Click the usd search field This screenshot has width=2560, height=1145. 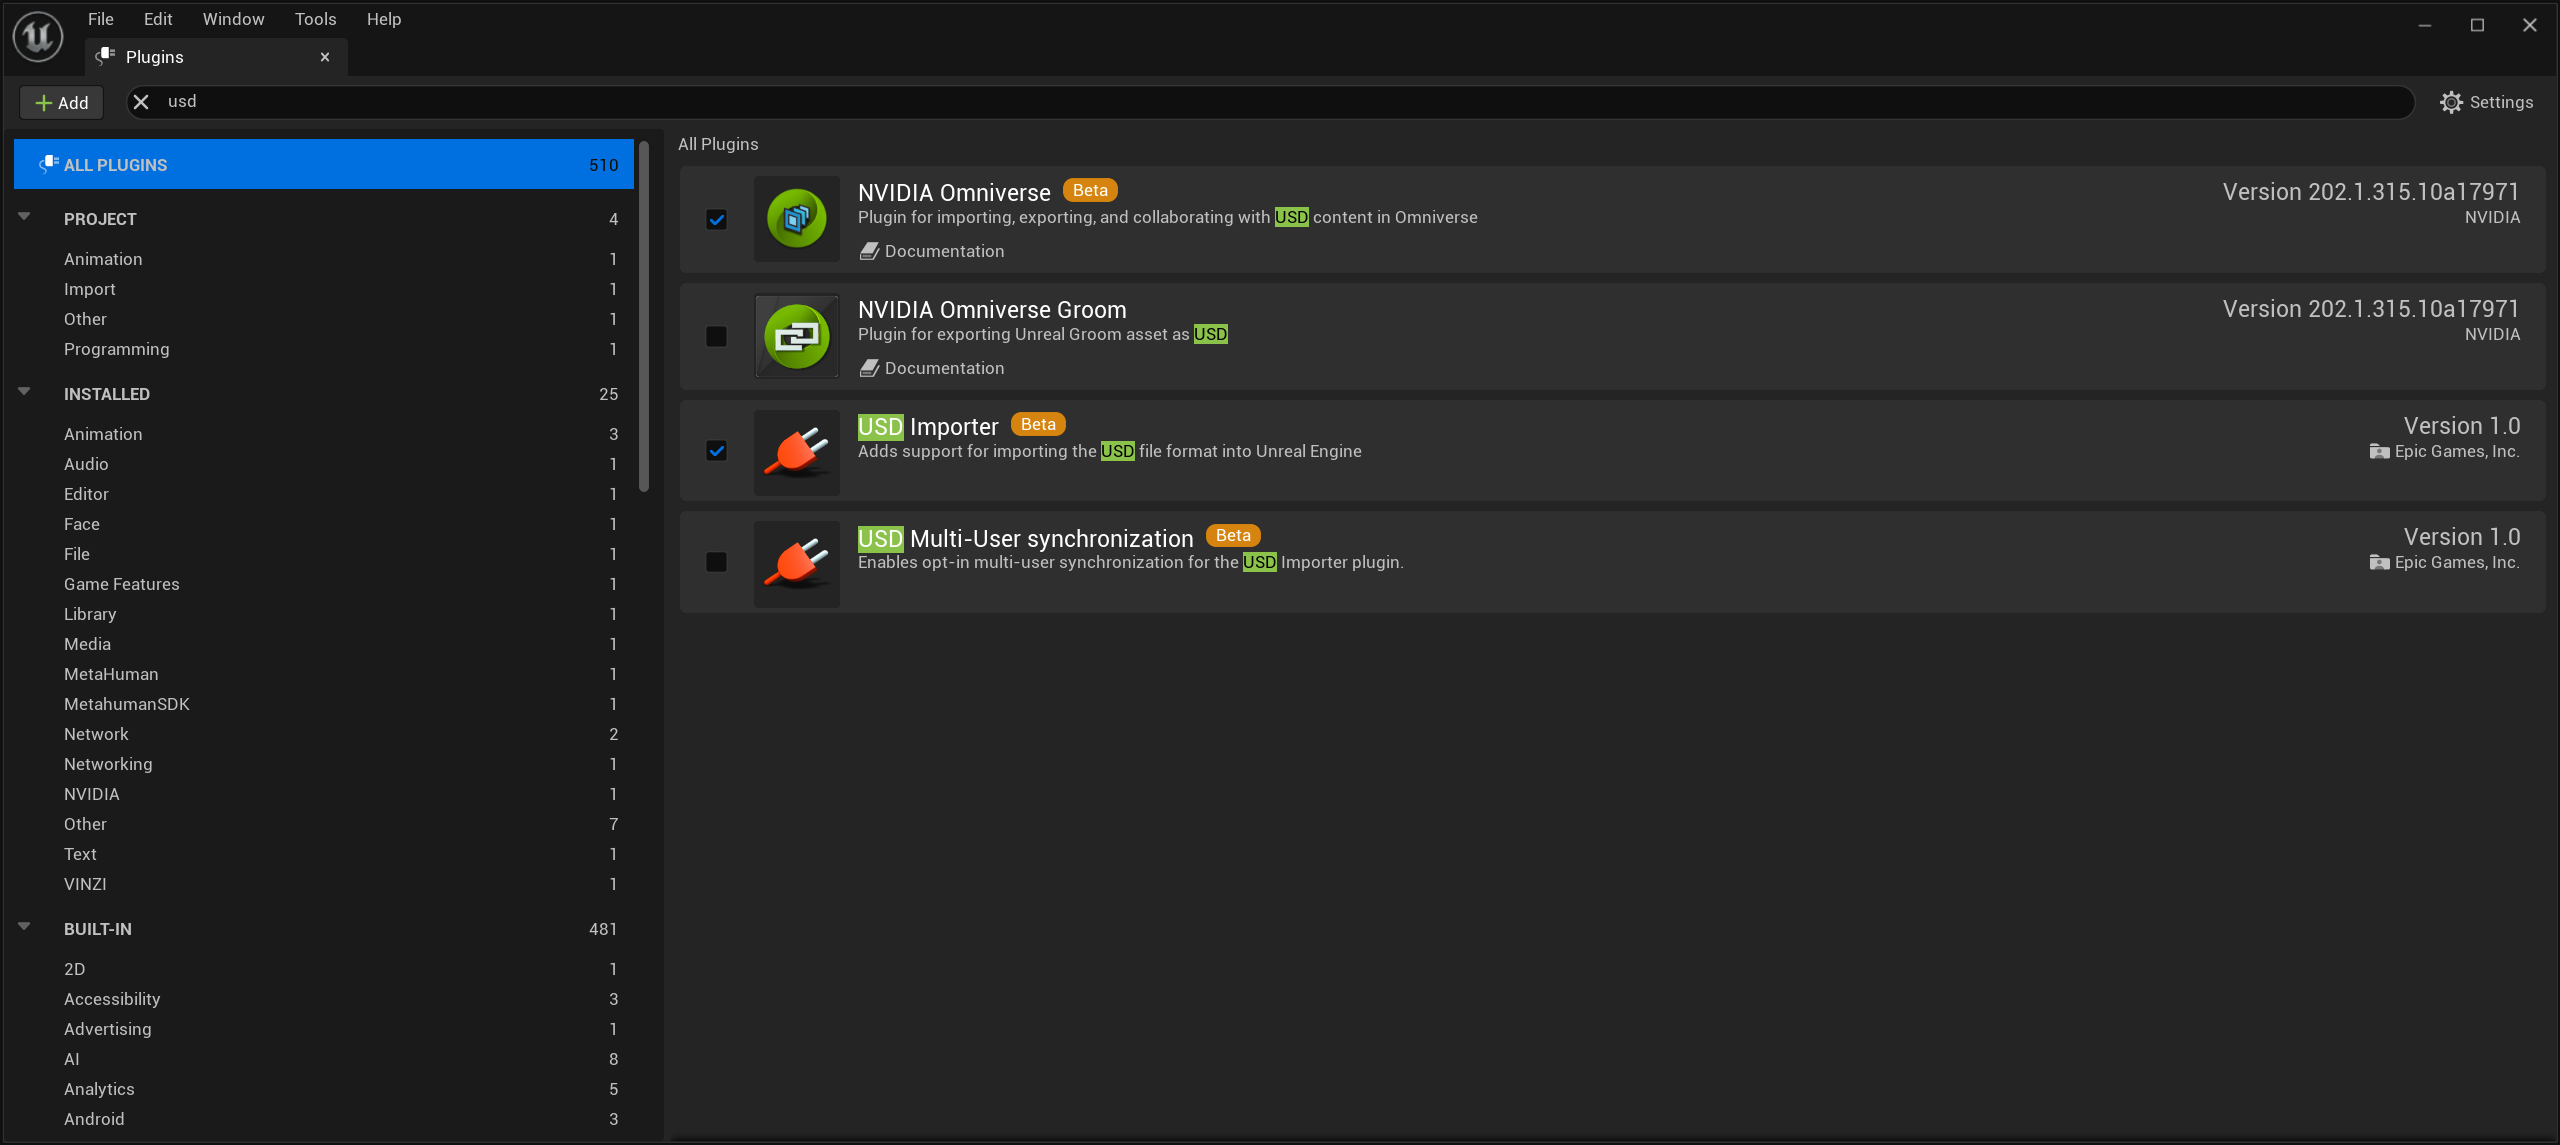[x=1270, y=102]
